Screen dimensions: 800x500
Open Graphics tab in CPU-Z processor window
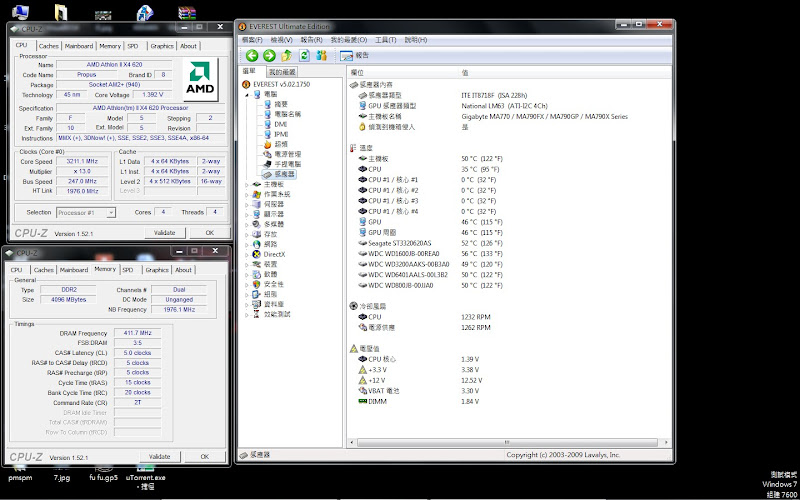pos(162,46)
